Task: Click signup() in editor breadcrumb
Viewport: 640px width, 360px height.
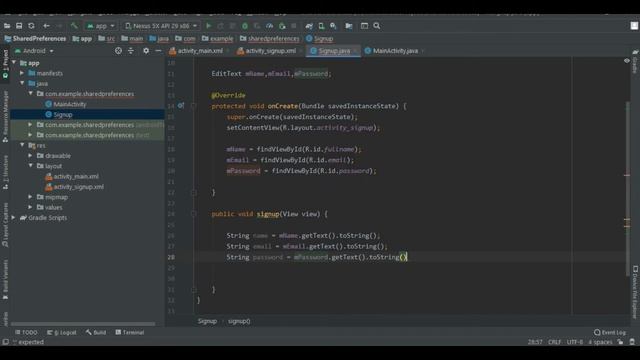Action: tap(239, 321)
